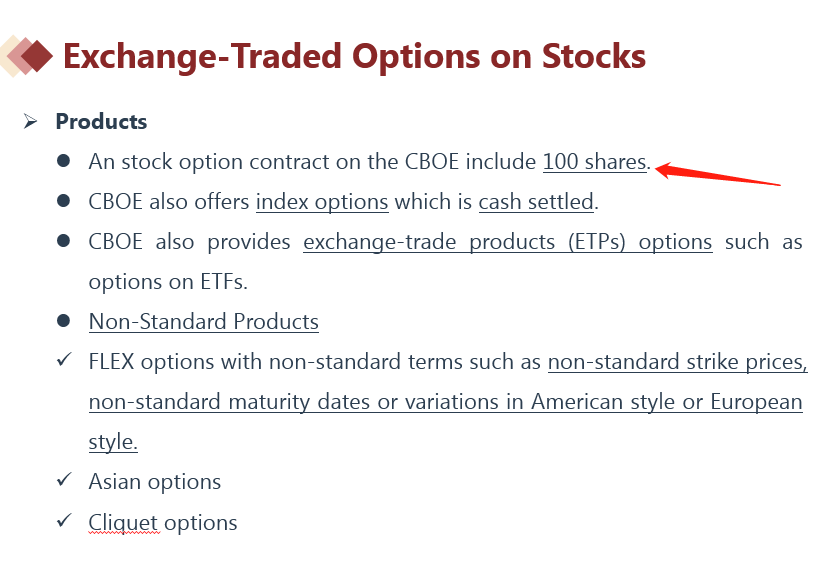
Task: Click the word "Cliquet" with spelling underline
Action: pos(123,521)
